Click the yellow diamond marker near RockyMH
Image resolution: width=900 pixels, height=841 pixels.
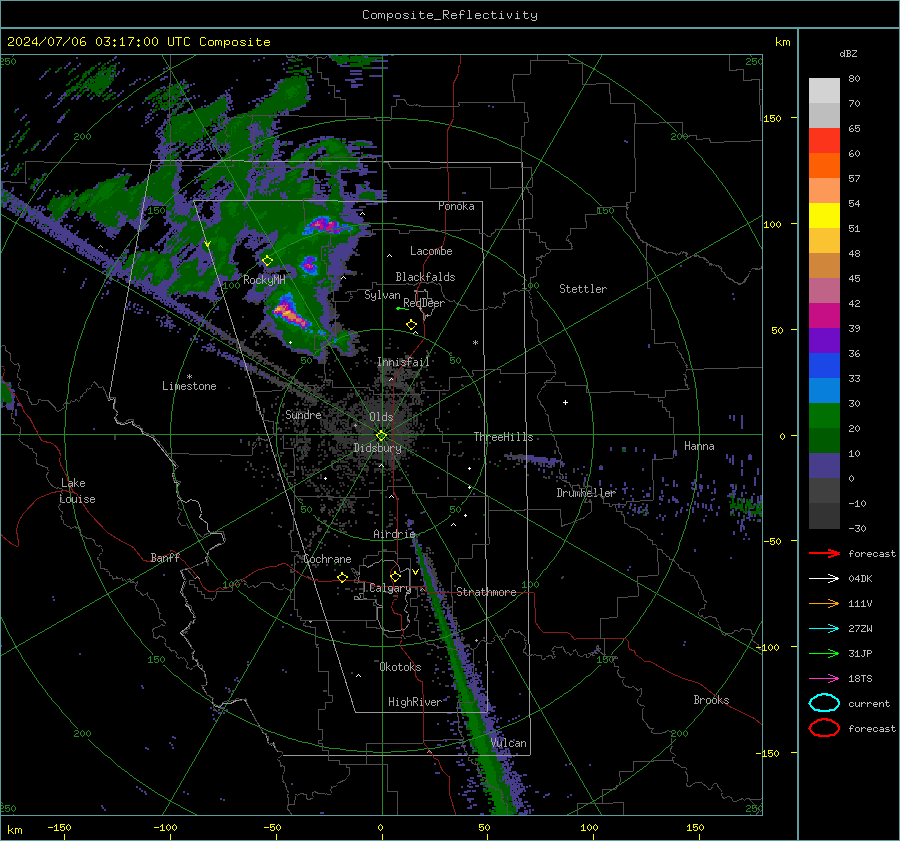click(x=267, y=261)
